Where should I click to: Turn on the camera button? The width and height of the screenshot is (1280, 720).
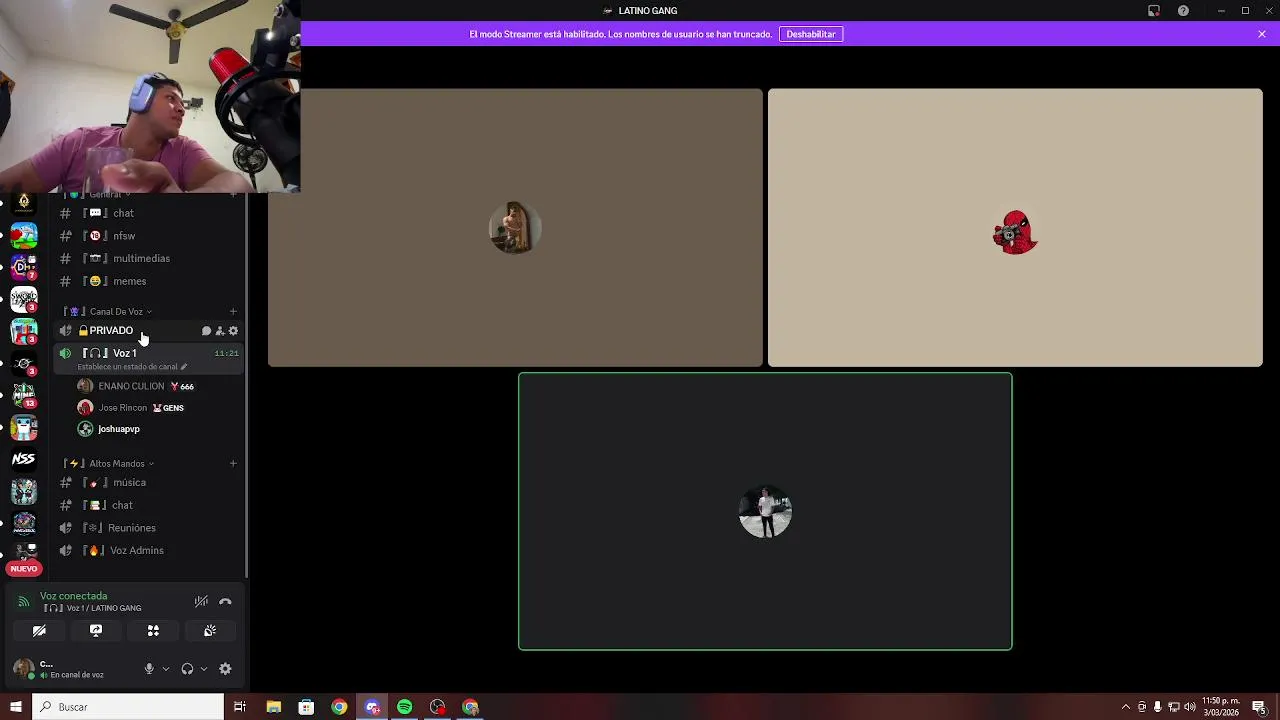coord(39,631)
